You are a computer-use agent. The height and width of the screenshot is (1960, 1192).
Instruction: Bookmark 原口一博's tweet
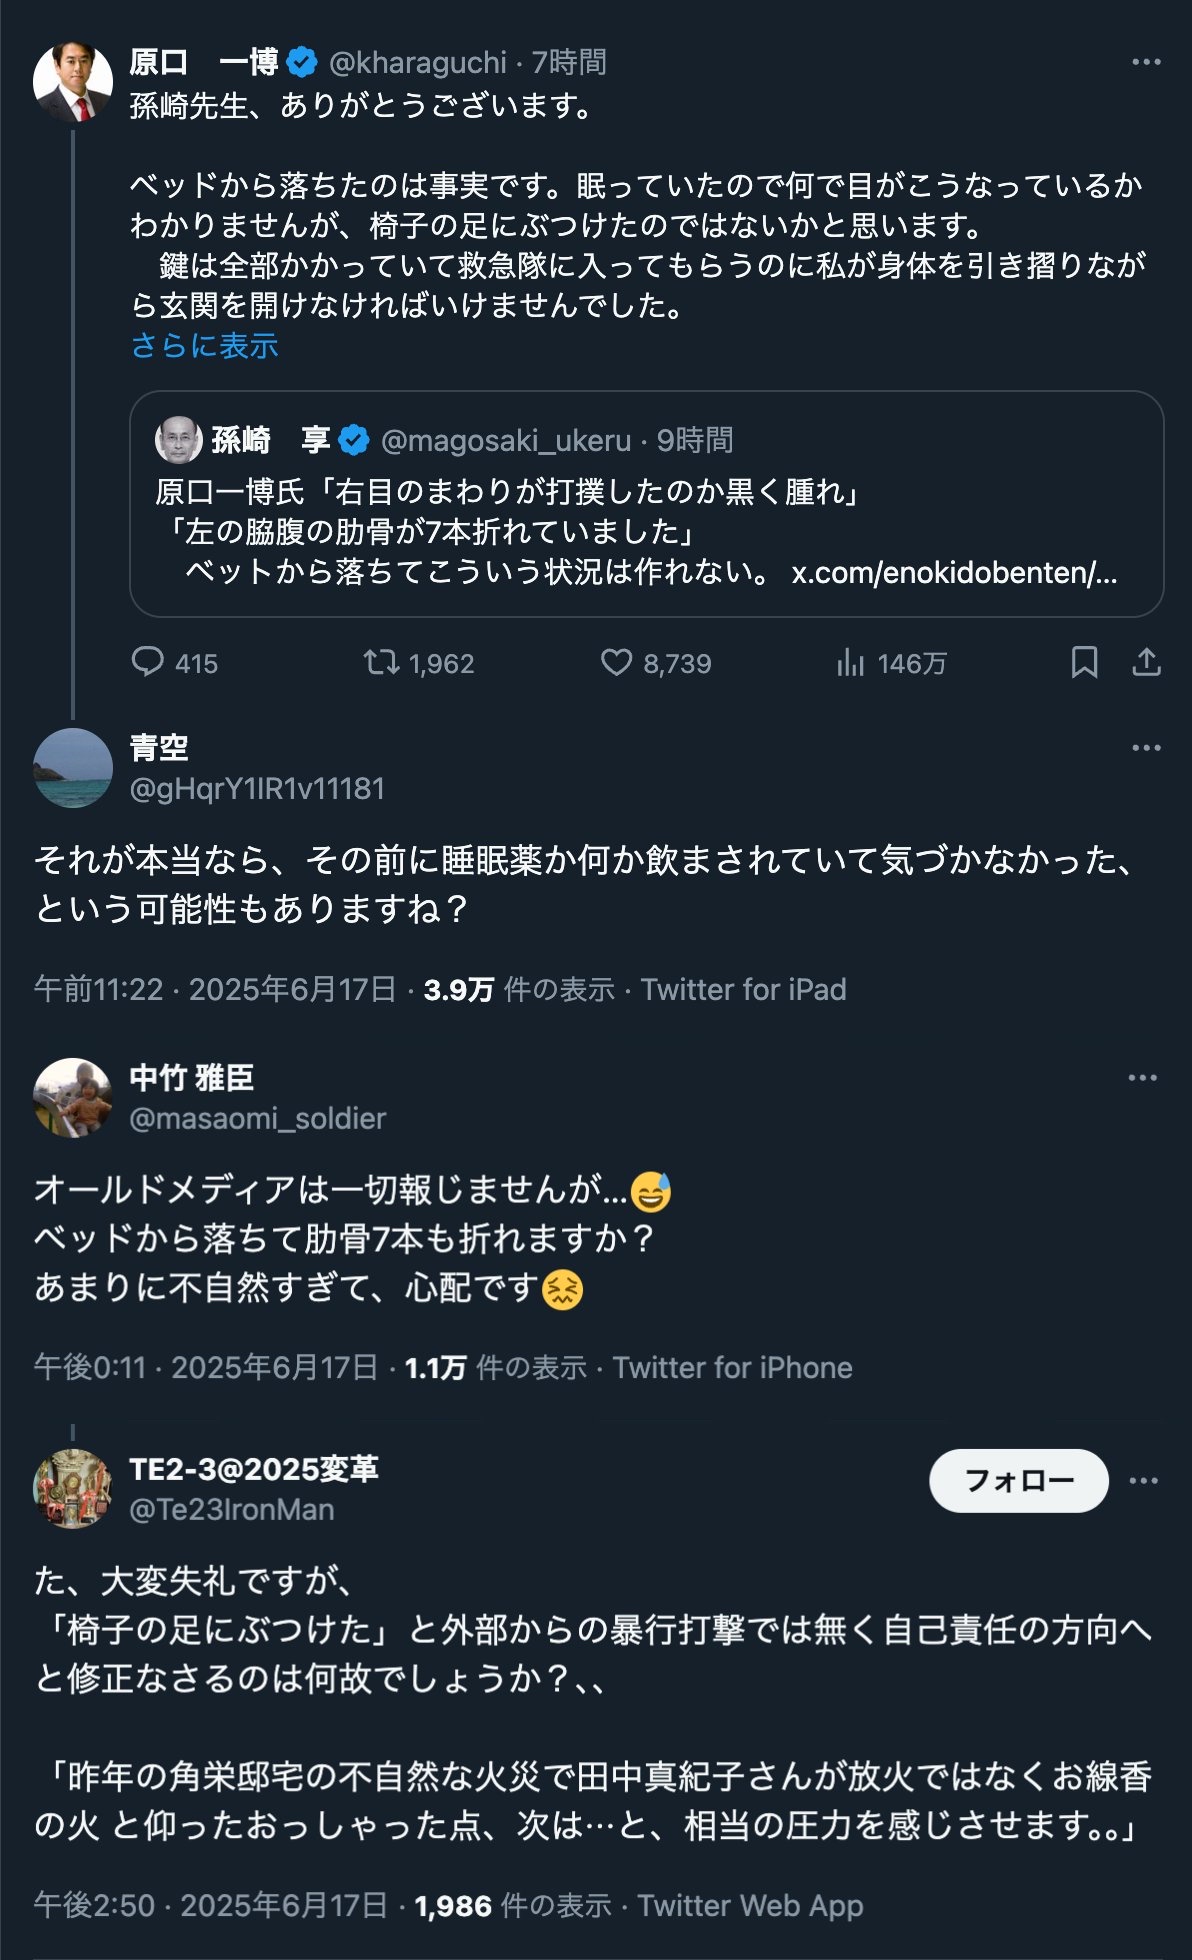click(1084, 662)
